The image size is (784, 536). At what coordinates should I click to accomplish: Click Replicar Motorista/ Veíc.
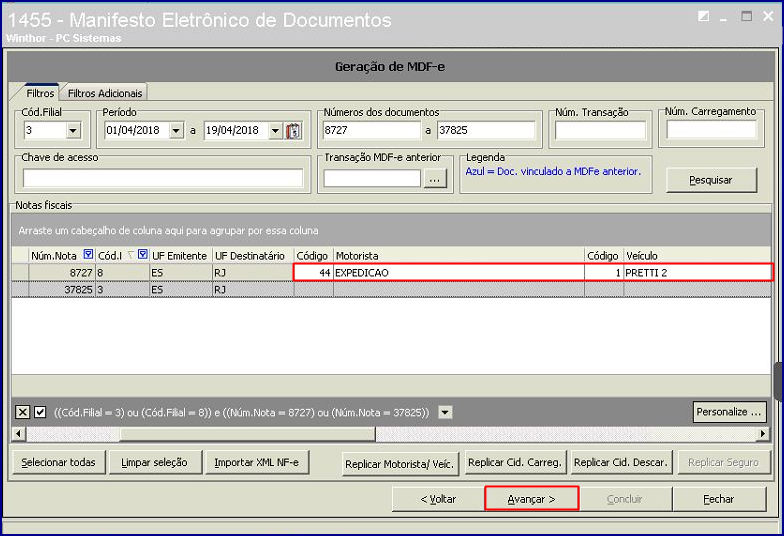click(399, 464)
